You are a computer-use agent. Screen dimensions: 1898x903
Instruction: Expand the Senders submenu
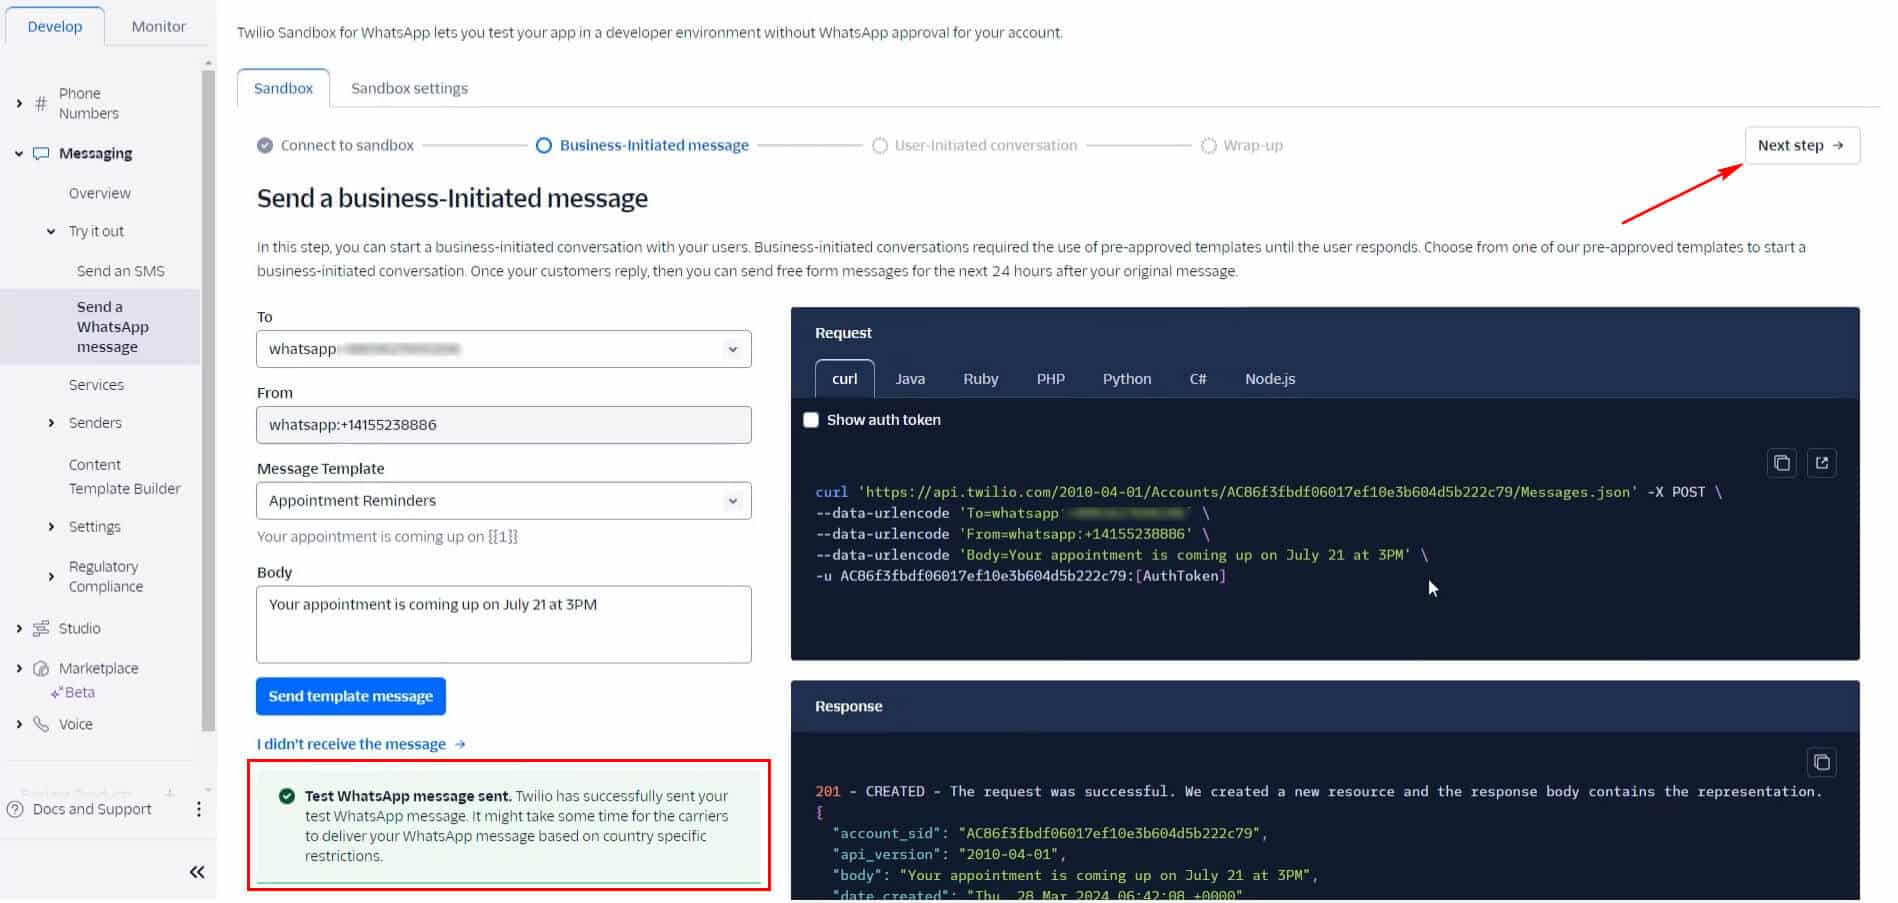[x=51, y=423]
